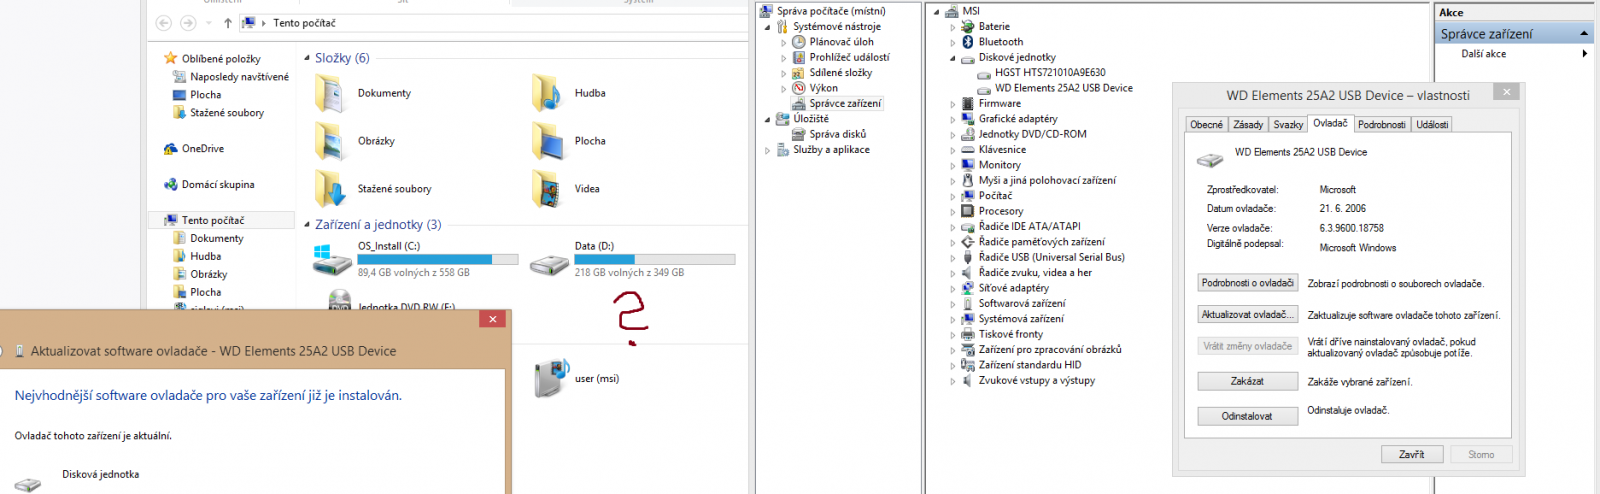Select the Data (D:) drive icon
This screenshot has height=494, width=1600.
(549, 265)
